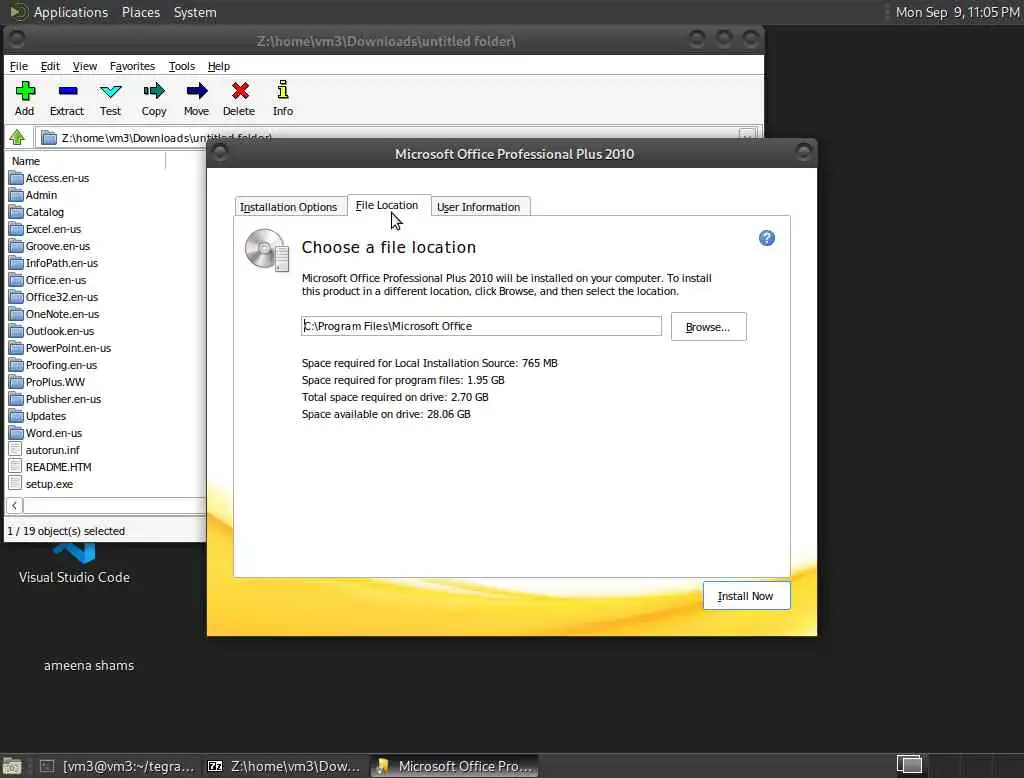Switch to 7-Zip via taskbar button text

tap(295, 766)
